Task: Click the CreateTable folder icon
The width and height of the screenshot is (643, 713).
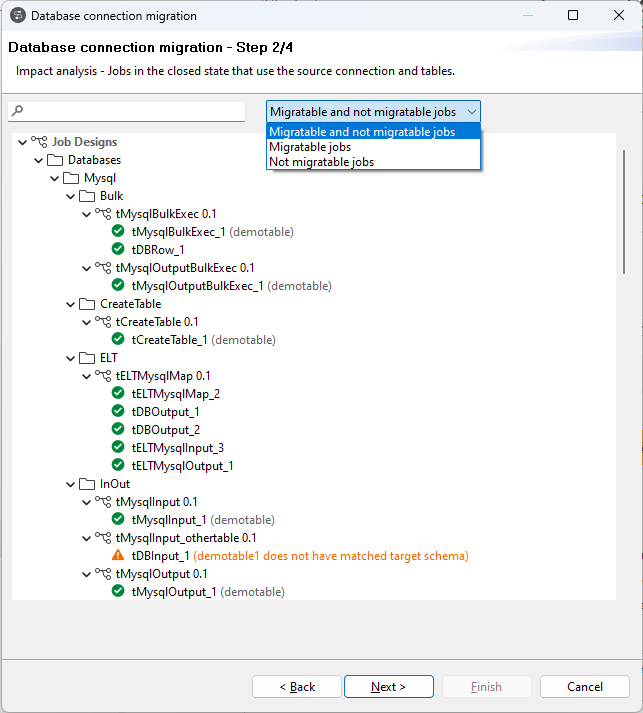Action: pos(87,304)
